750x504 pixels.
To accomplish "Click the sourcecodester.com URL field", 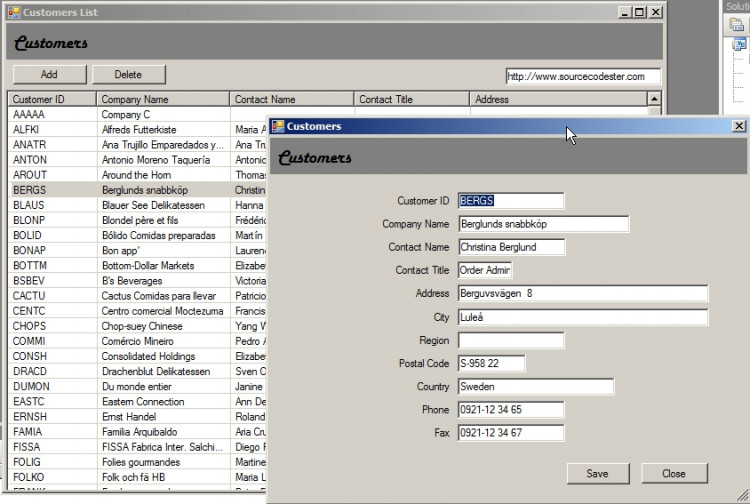I will coord(583,77).
